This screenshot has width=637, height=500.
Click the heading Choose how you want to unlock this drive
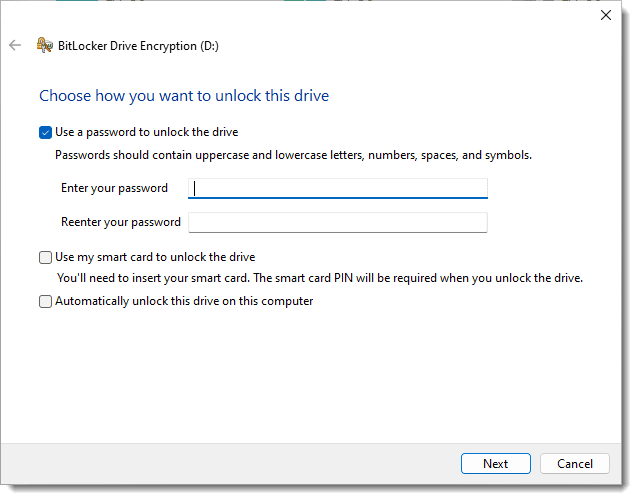click(184, 96)
